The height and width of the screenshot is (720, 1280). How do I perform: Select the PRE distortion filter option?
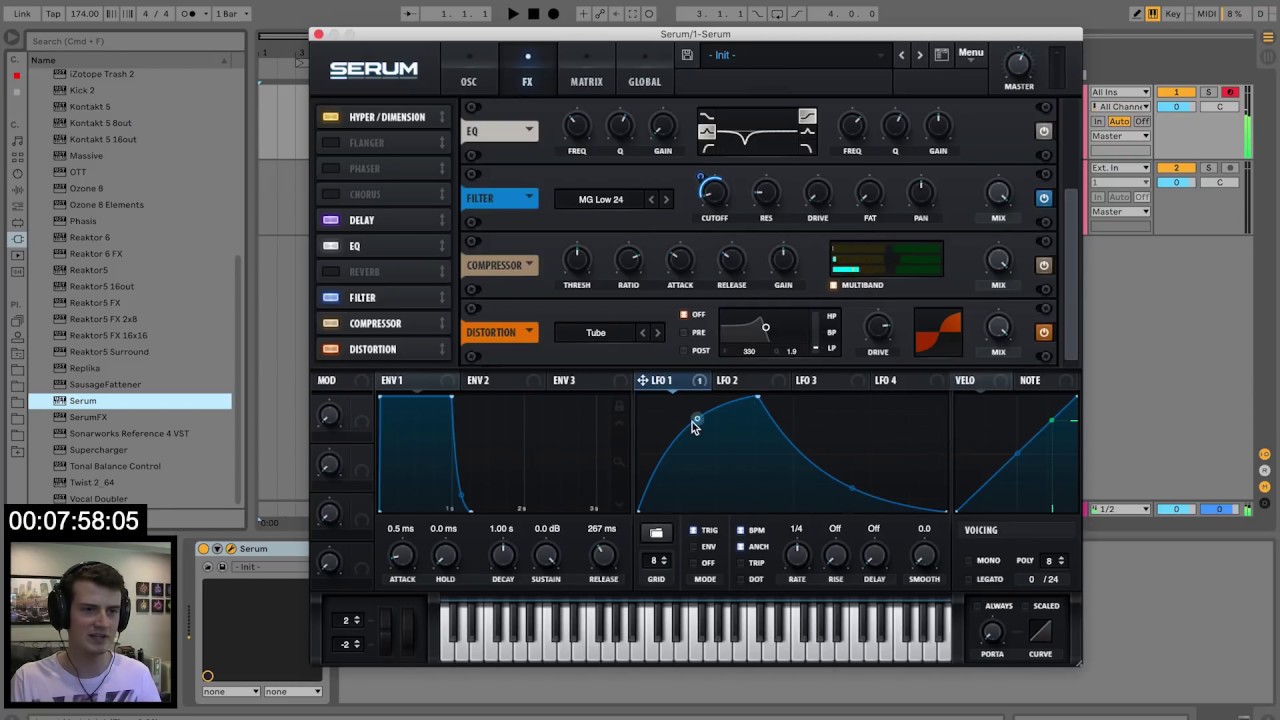[x=685, y=332]
